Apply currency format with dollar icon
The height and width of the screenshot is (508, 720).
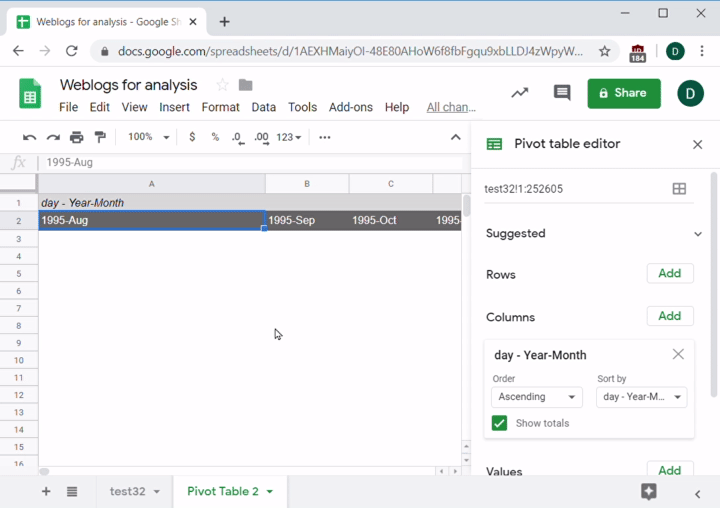192,137
